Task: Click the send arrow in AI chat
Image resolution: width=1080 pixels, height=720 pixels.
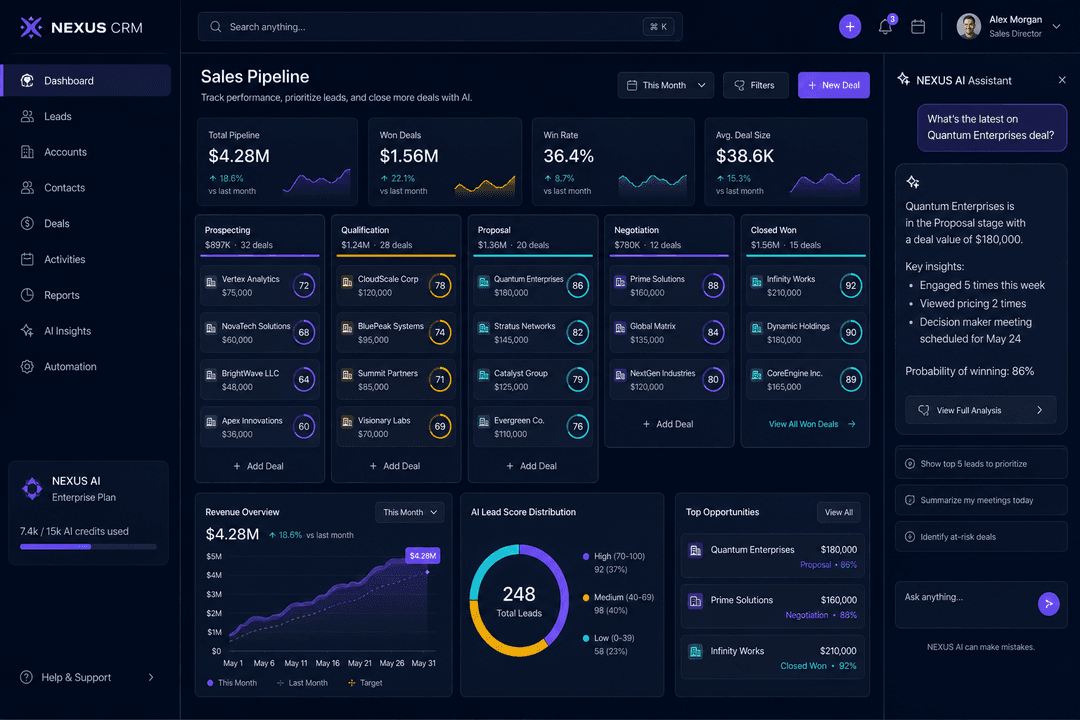Action: (1048, 604)
